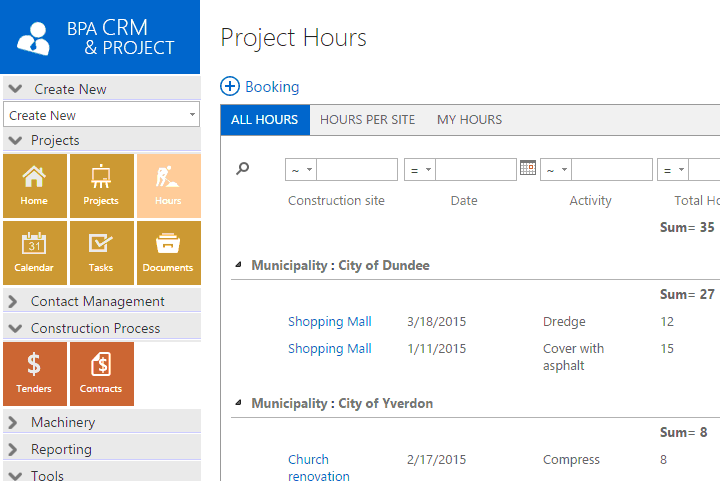Open Total Hours filter operator dropdown
The image size is (720, 481).
pyautogui.click(x=673, y=169)
